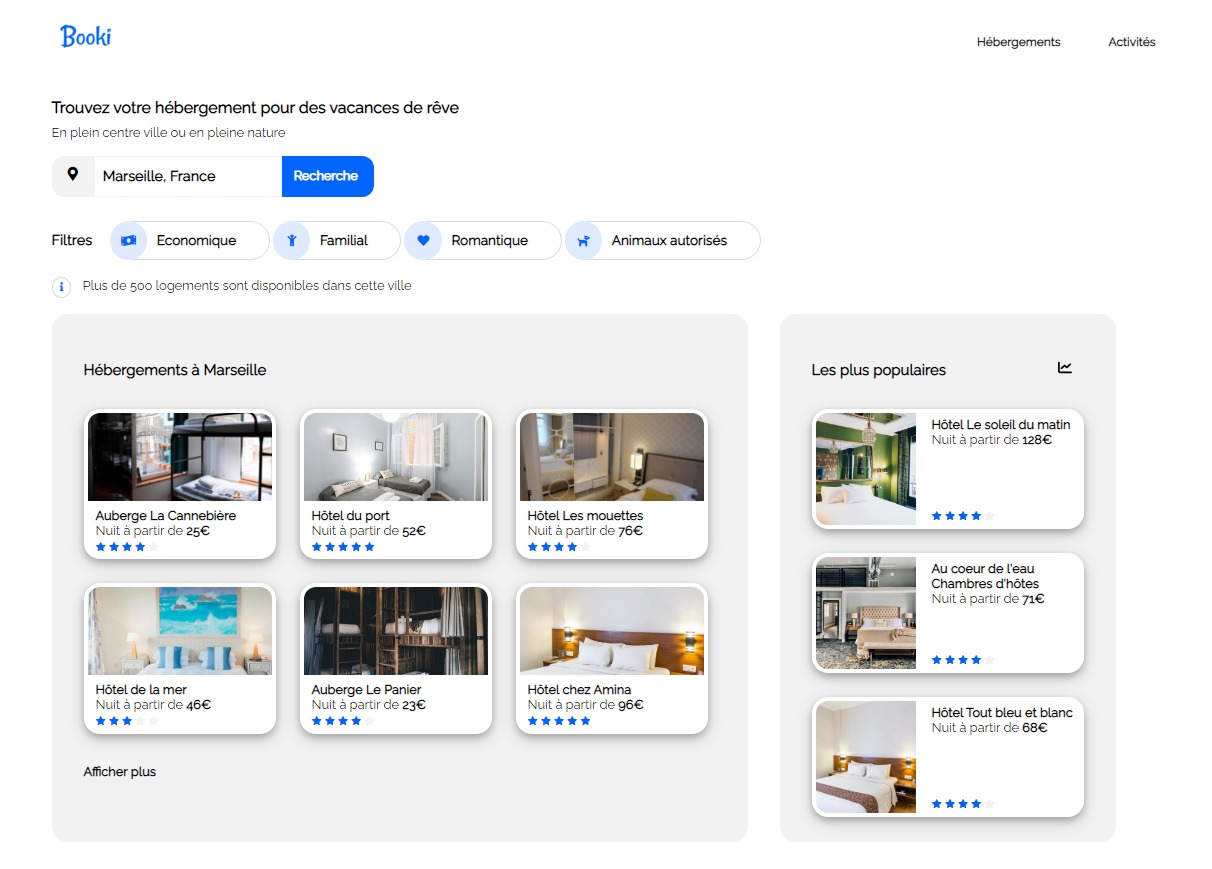The image size is (1212, 869).
Task: Click the star rating of Auberge La Cannebière
Action: coord(127,547)
